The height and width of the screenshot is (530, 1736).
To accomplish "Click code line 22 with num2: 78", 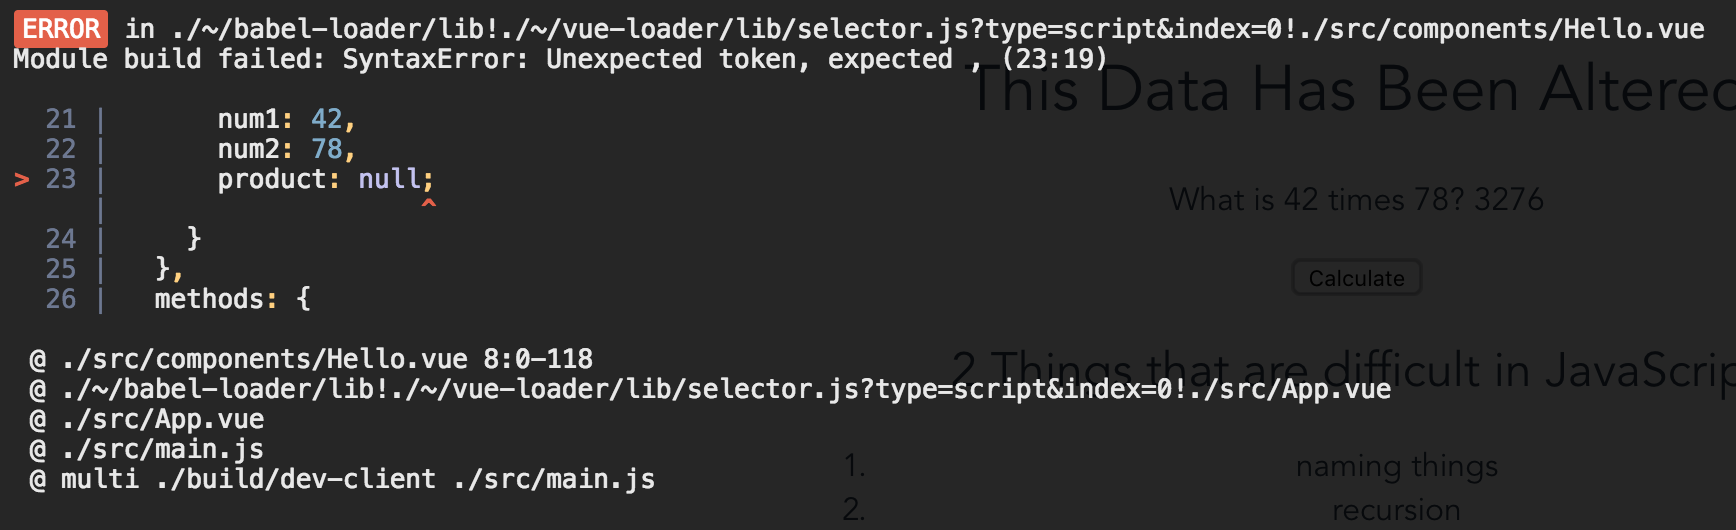I will (286, 149).
